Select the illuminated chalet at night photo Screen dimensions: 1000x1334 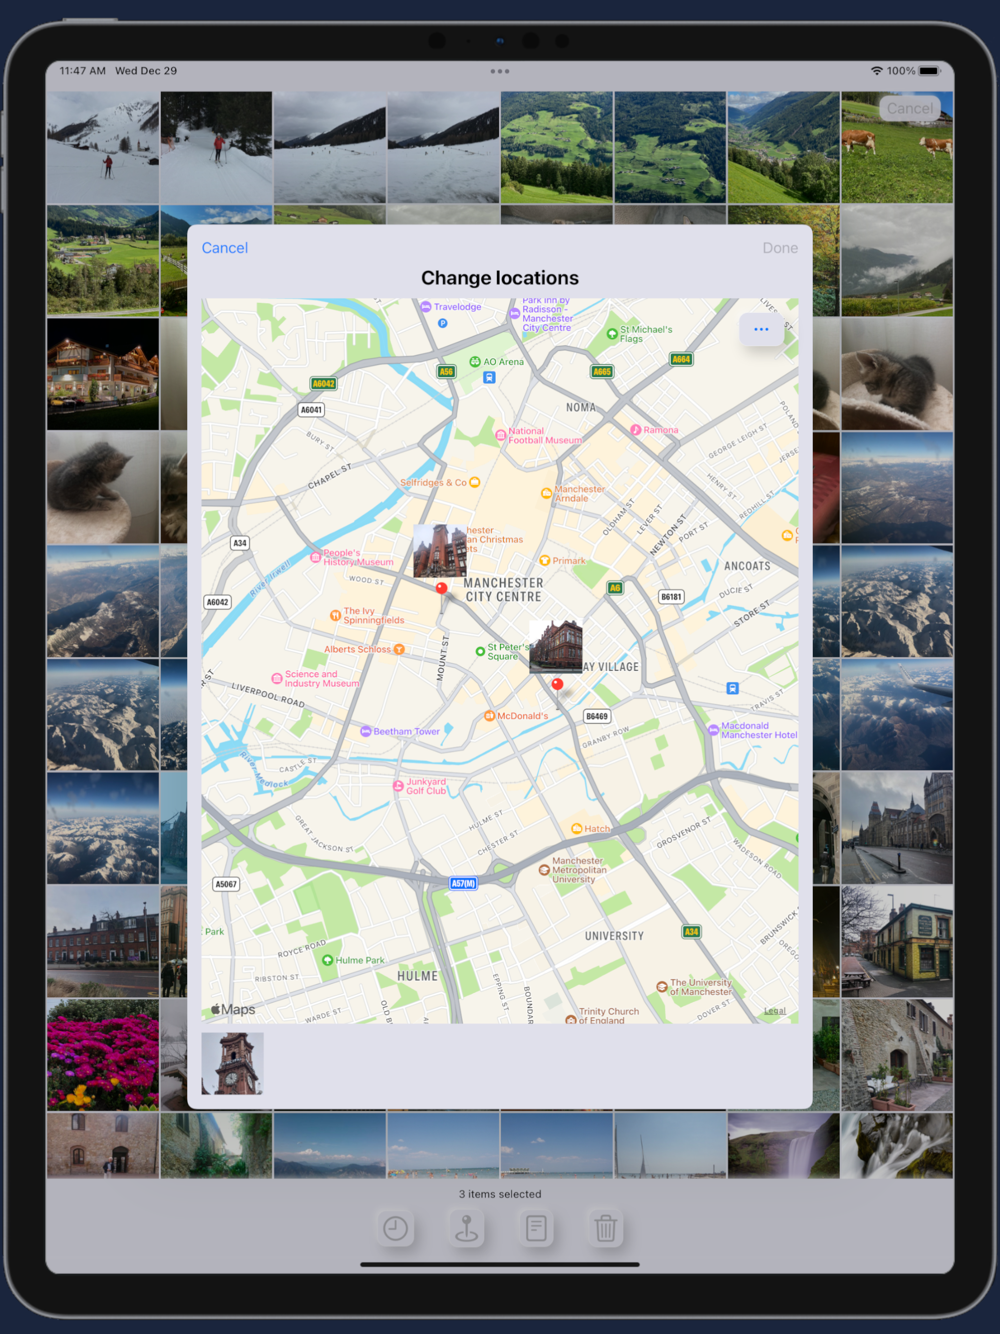(x=103, y=374)
